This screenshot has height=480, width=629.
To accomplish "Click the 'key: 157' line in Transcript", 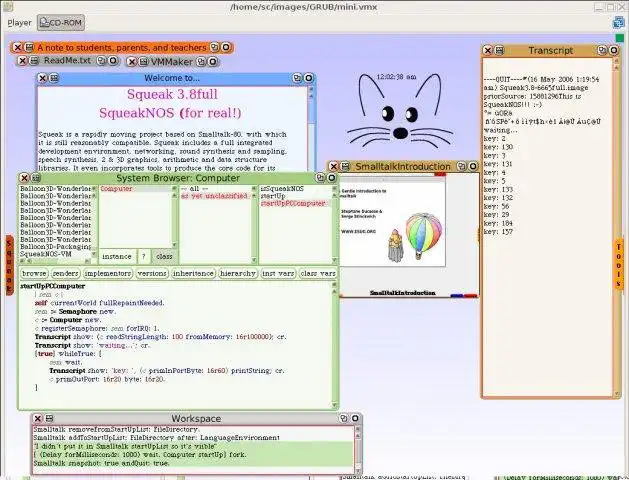I will (x=498, y=232).
